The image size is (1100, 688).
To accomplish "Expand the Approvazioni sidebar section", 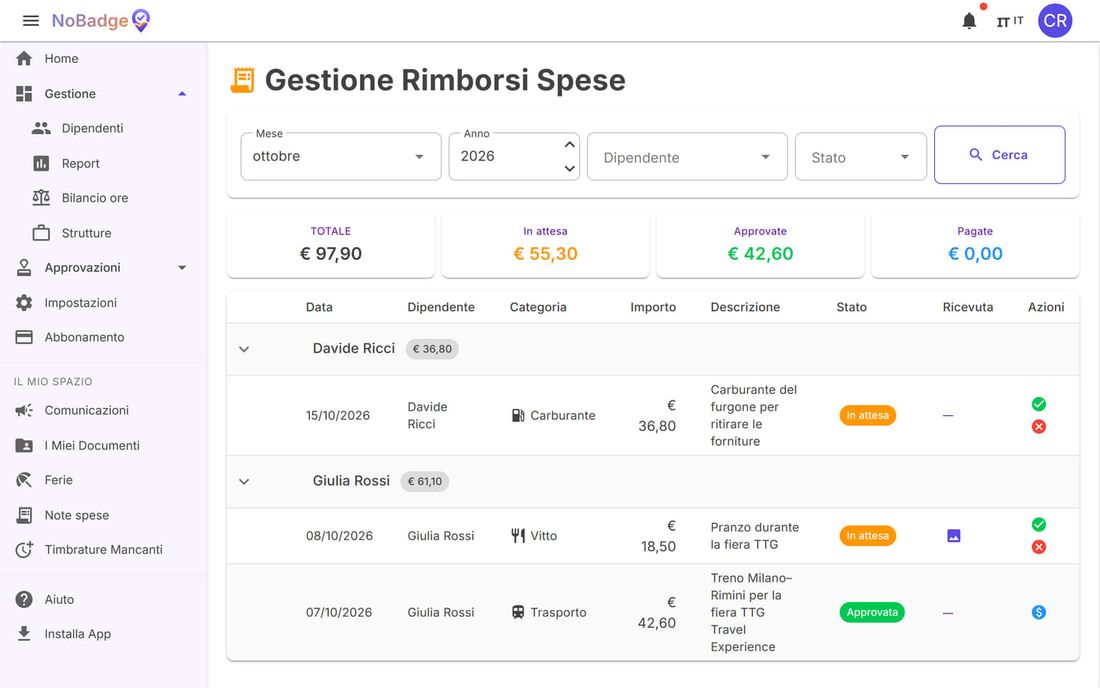I will pos(103,268).
